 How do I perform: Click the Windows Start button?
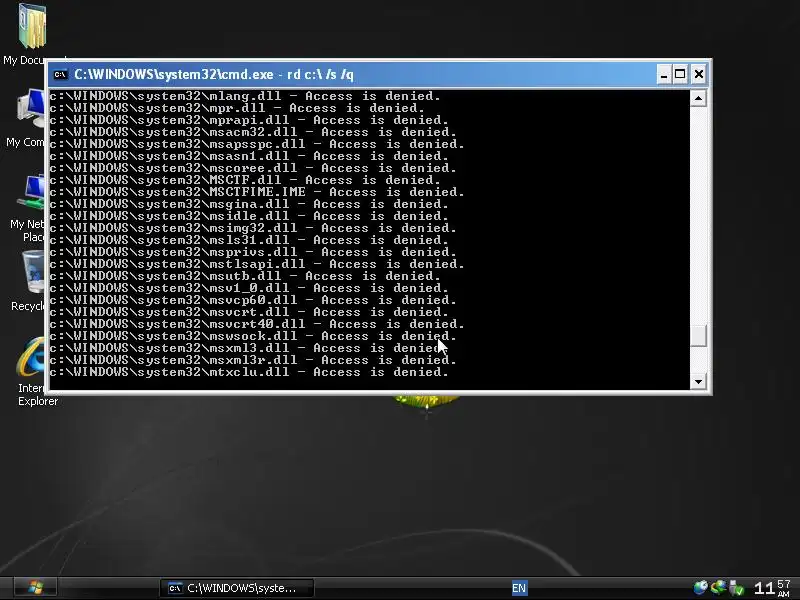coord(35,588)
